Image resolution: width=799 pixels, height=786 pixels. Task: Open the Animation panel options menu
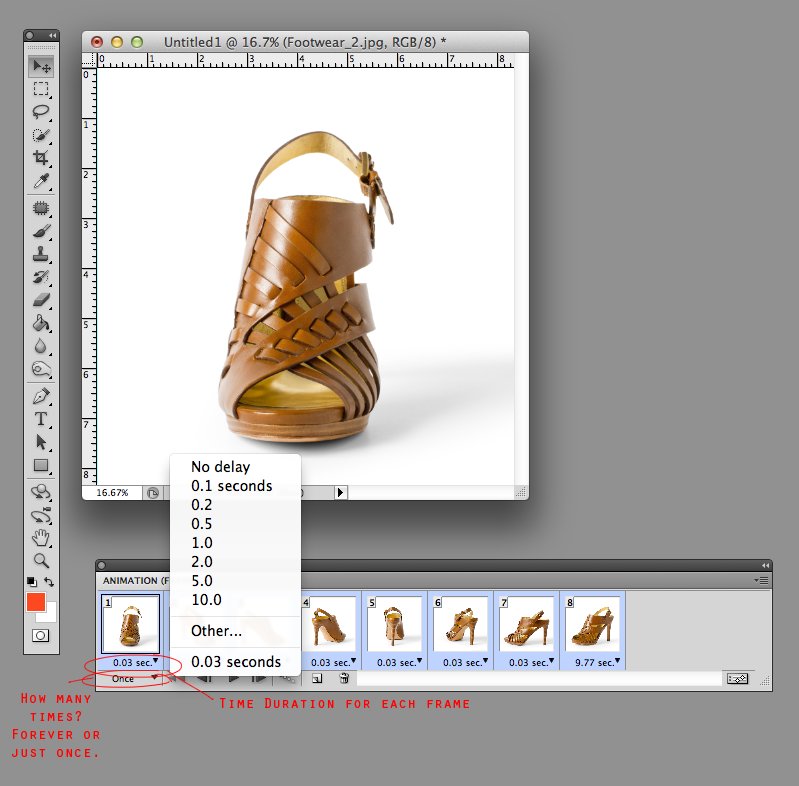pyautogui.click(x=761, y=580)
